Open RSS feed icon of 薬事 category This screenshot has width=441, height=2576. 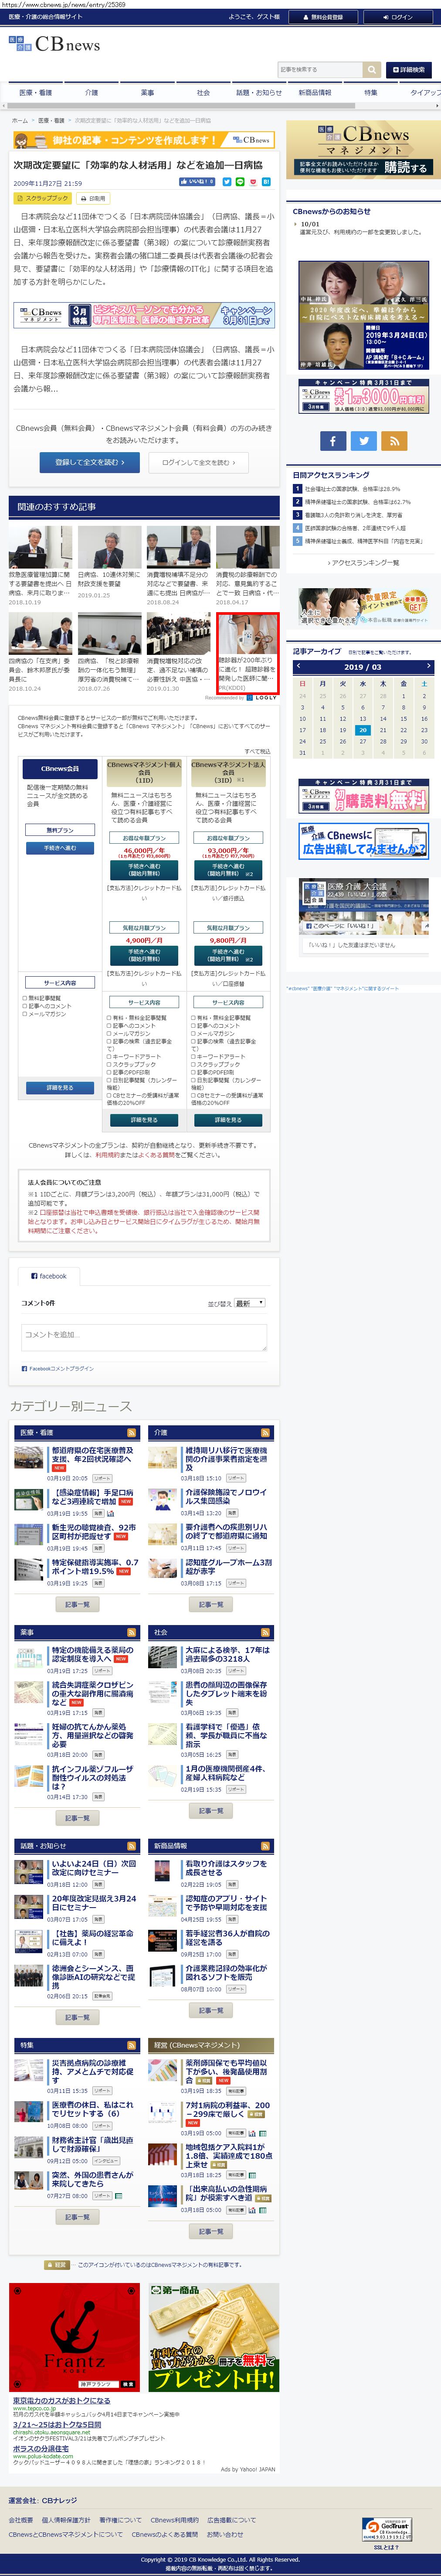pos(131,1632)
